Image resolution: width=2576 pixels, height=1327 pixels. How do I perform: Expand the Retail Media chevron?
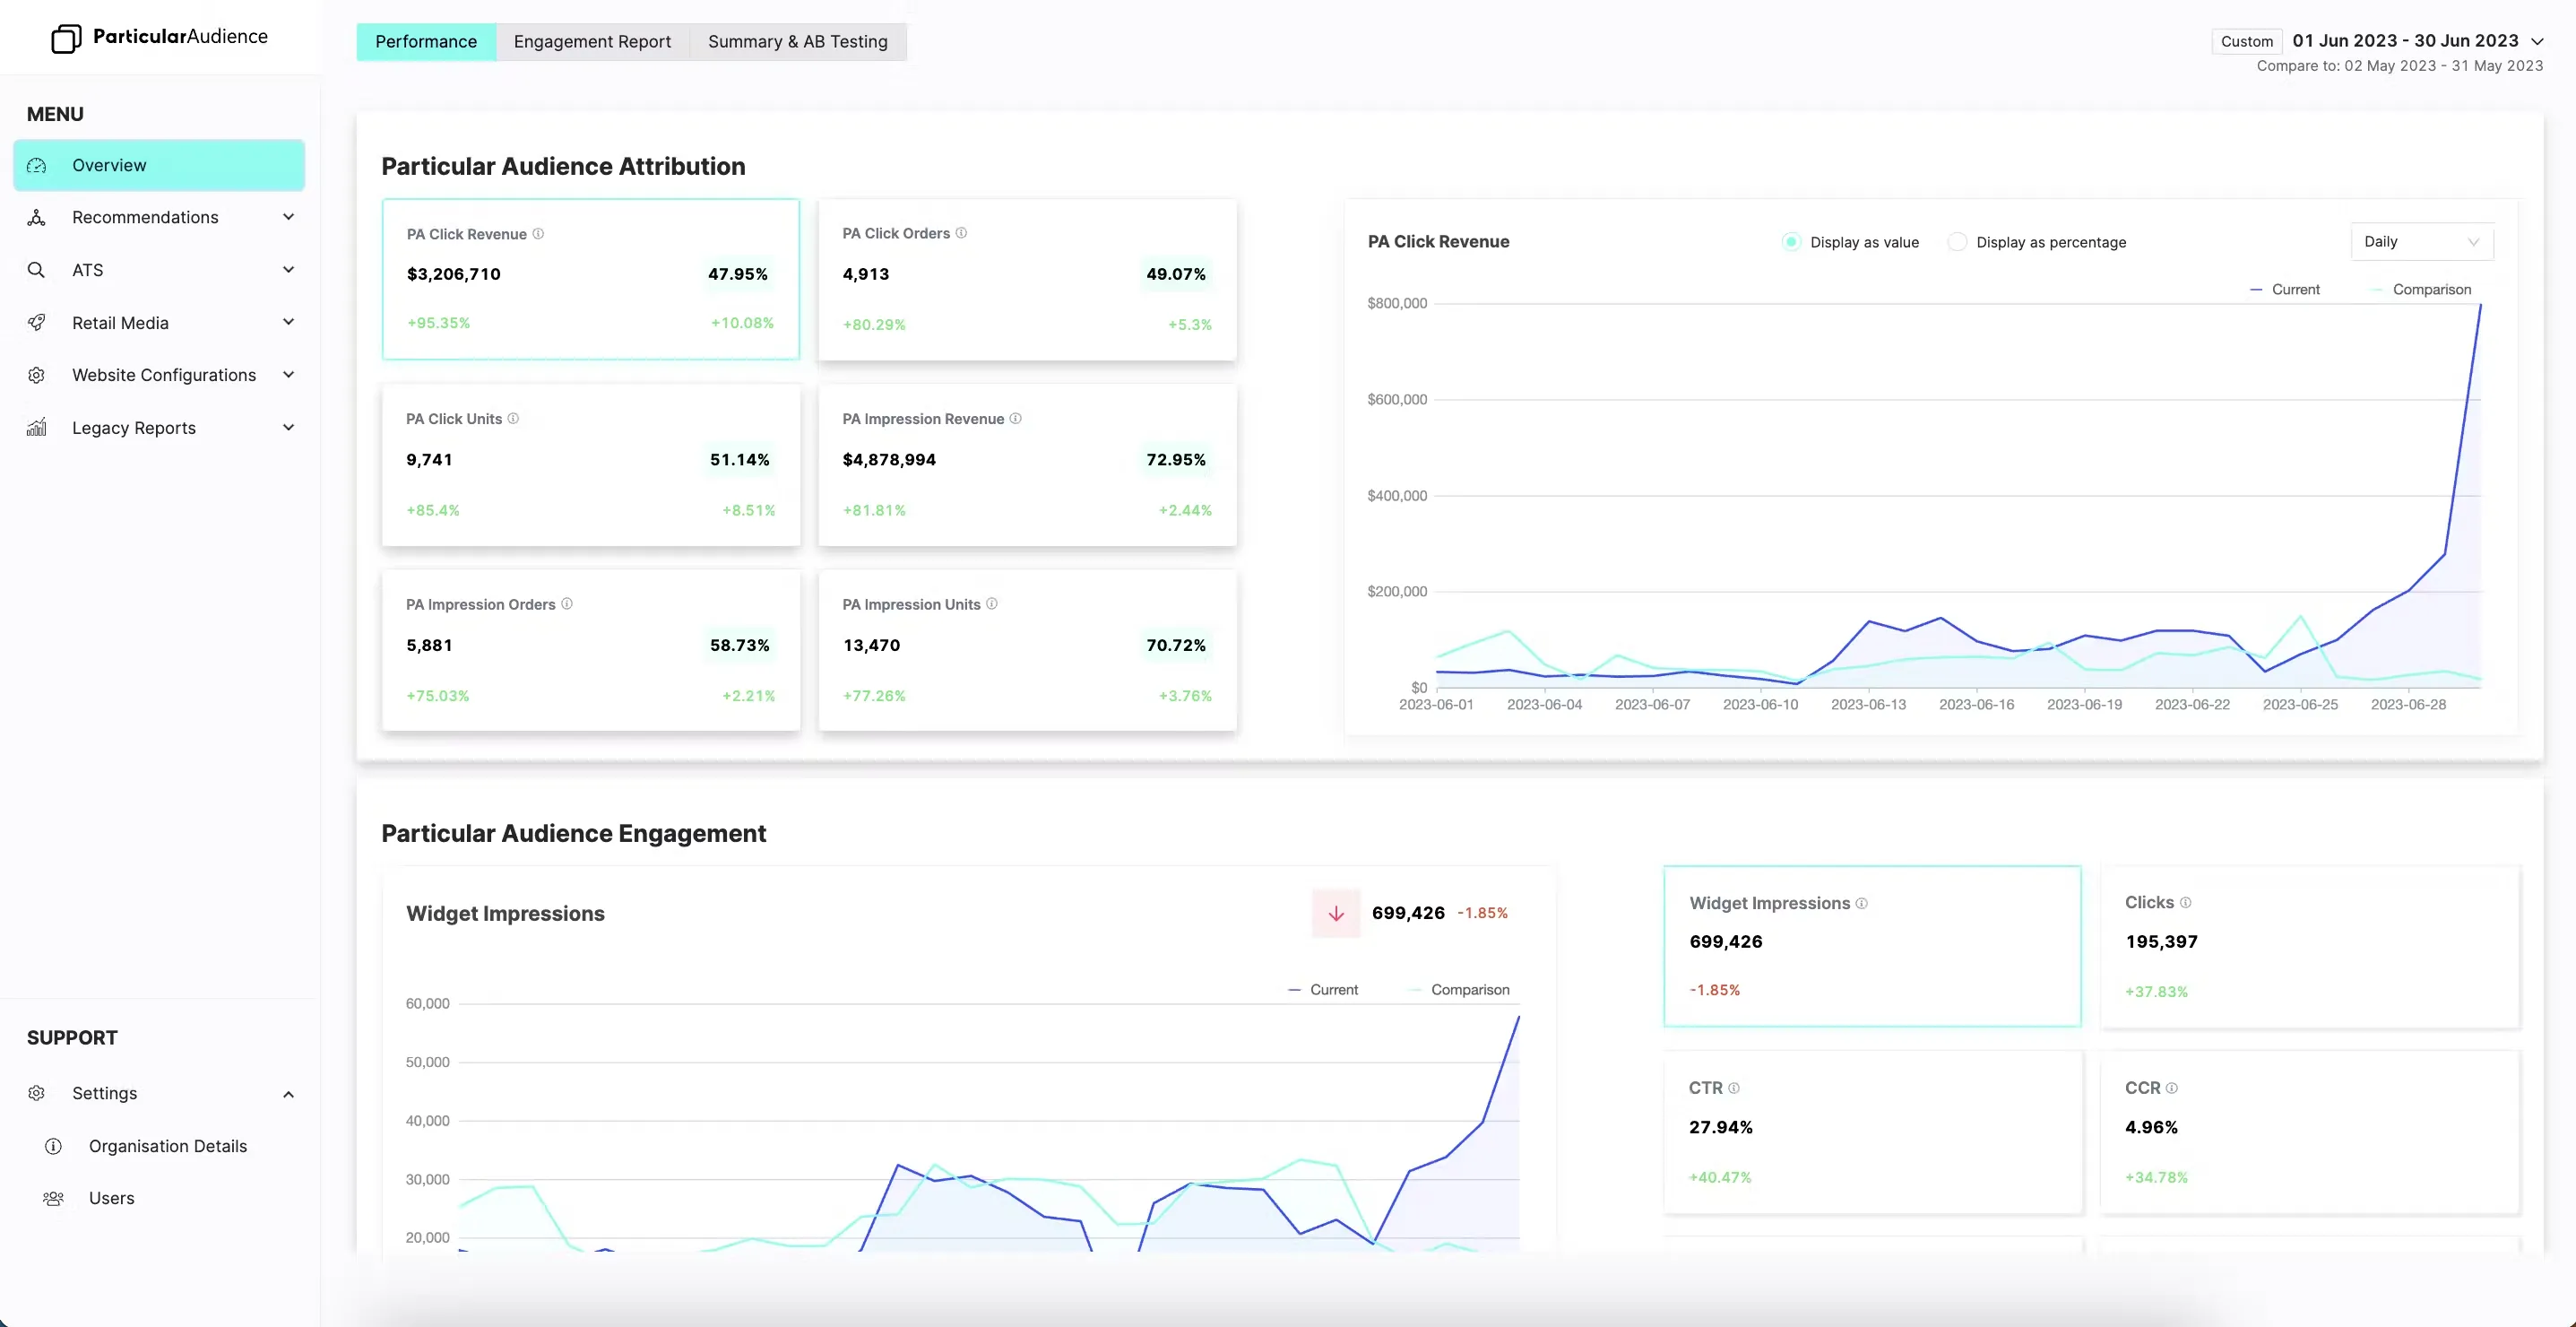288,322
